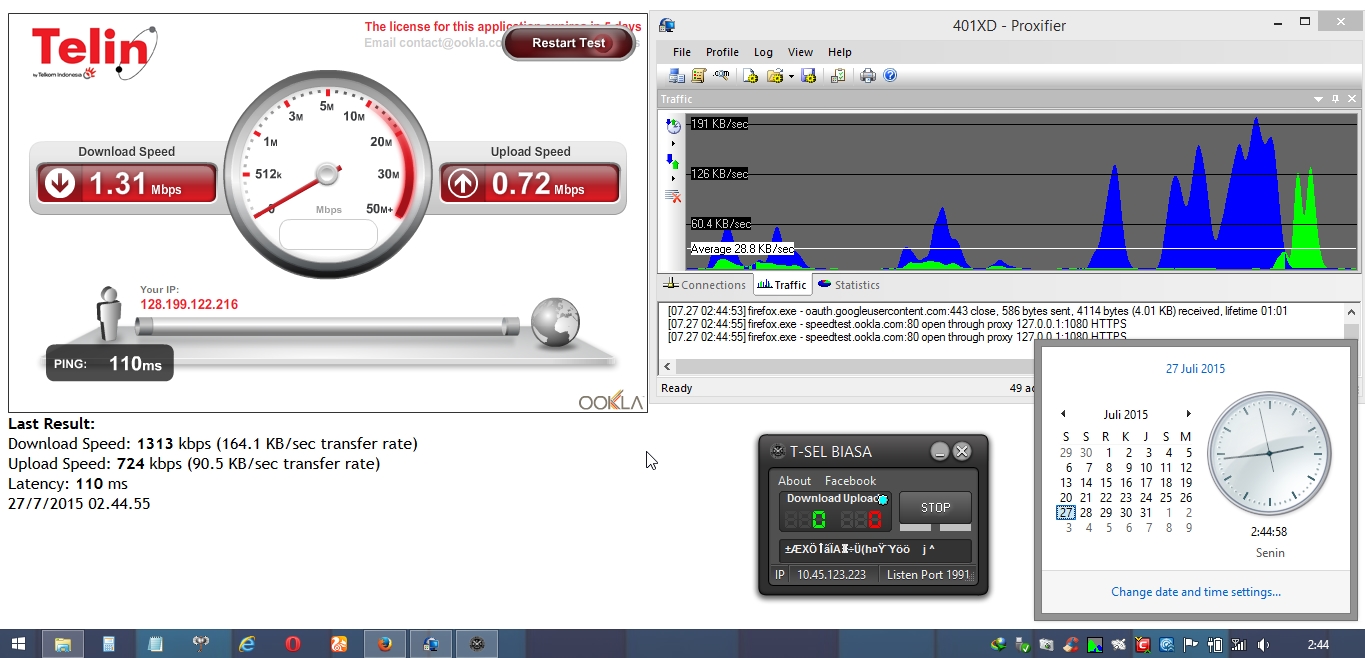Open the blue Help question mark icon
The height and width of the screenshot is (658, 1365).
tap(890, 76)
